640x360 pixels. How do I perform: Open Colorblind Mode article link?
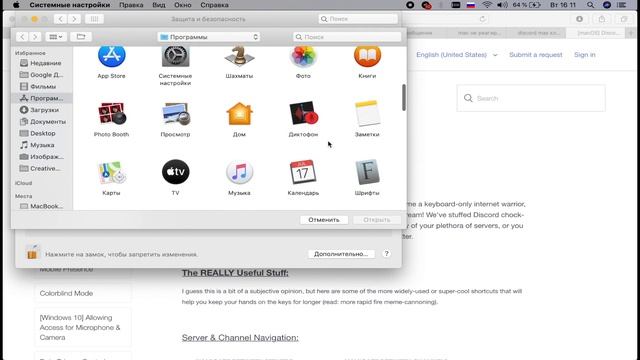66,293
